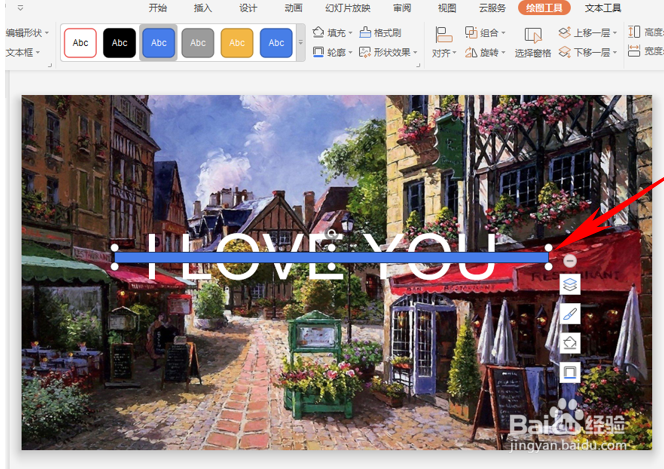Viewport: 664px width, 469px height.
Task: Click the 组合 group icon
Action: (x=471, y=32)
